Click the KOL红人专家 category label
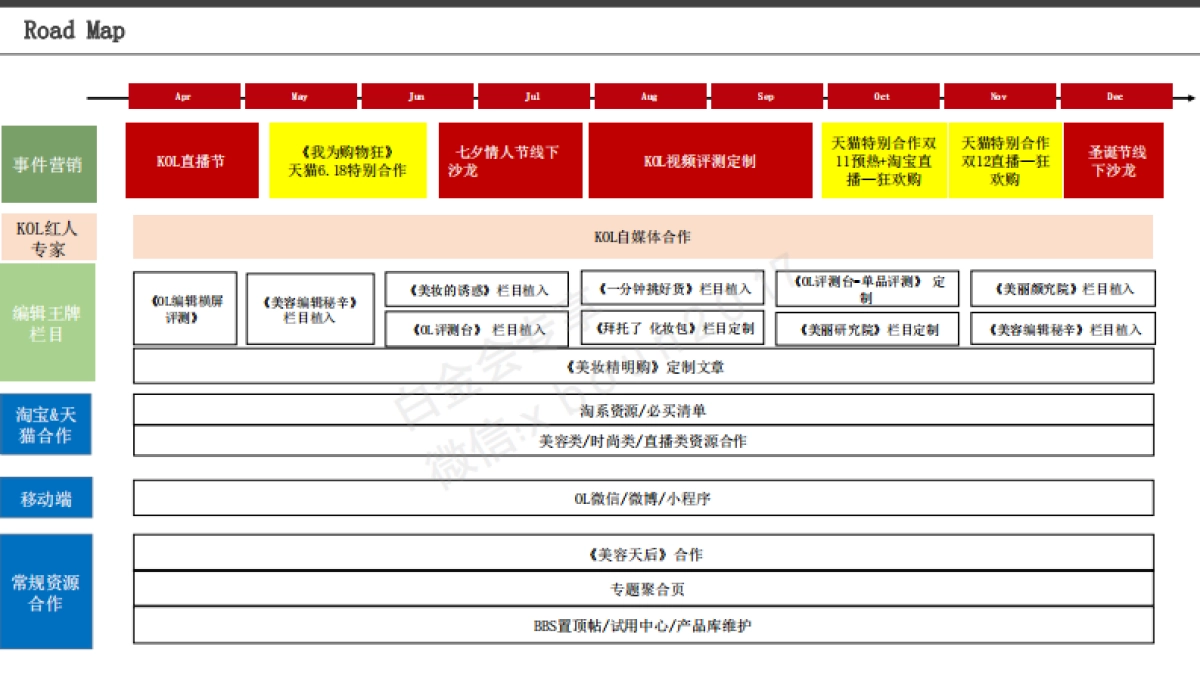1200x675 pixels. coord(48,238)
